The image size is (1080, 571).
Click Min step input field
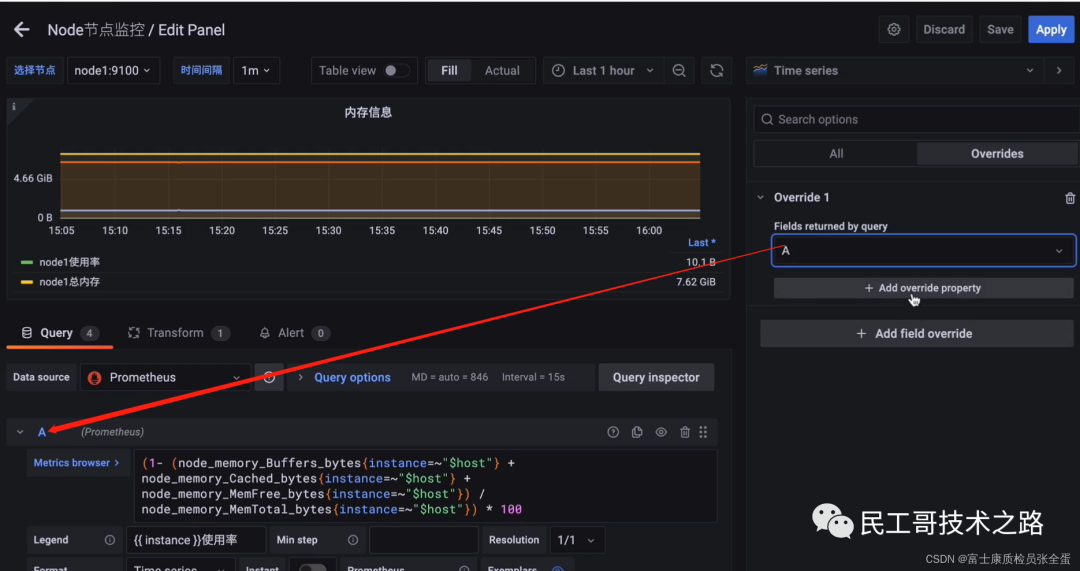coord(424,540)
